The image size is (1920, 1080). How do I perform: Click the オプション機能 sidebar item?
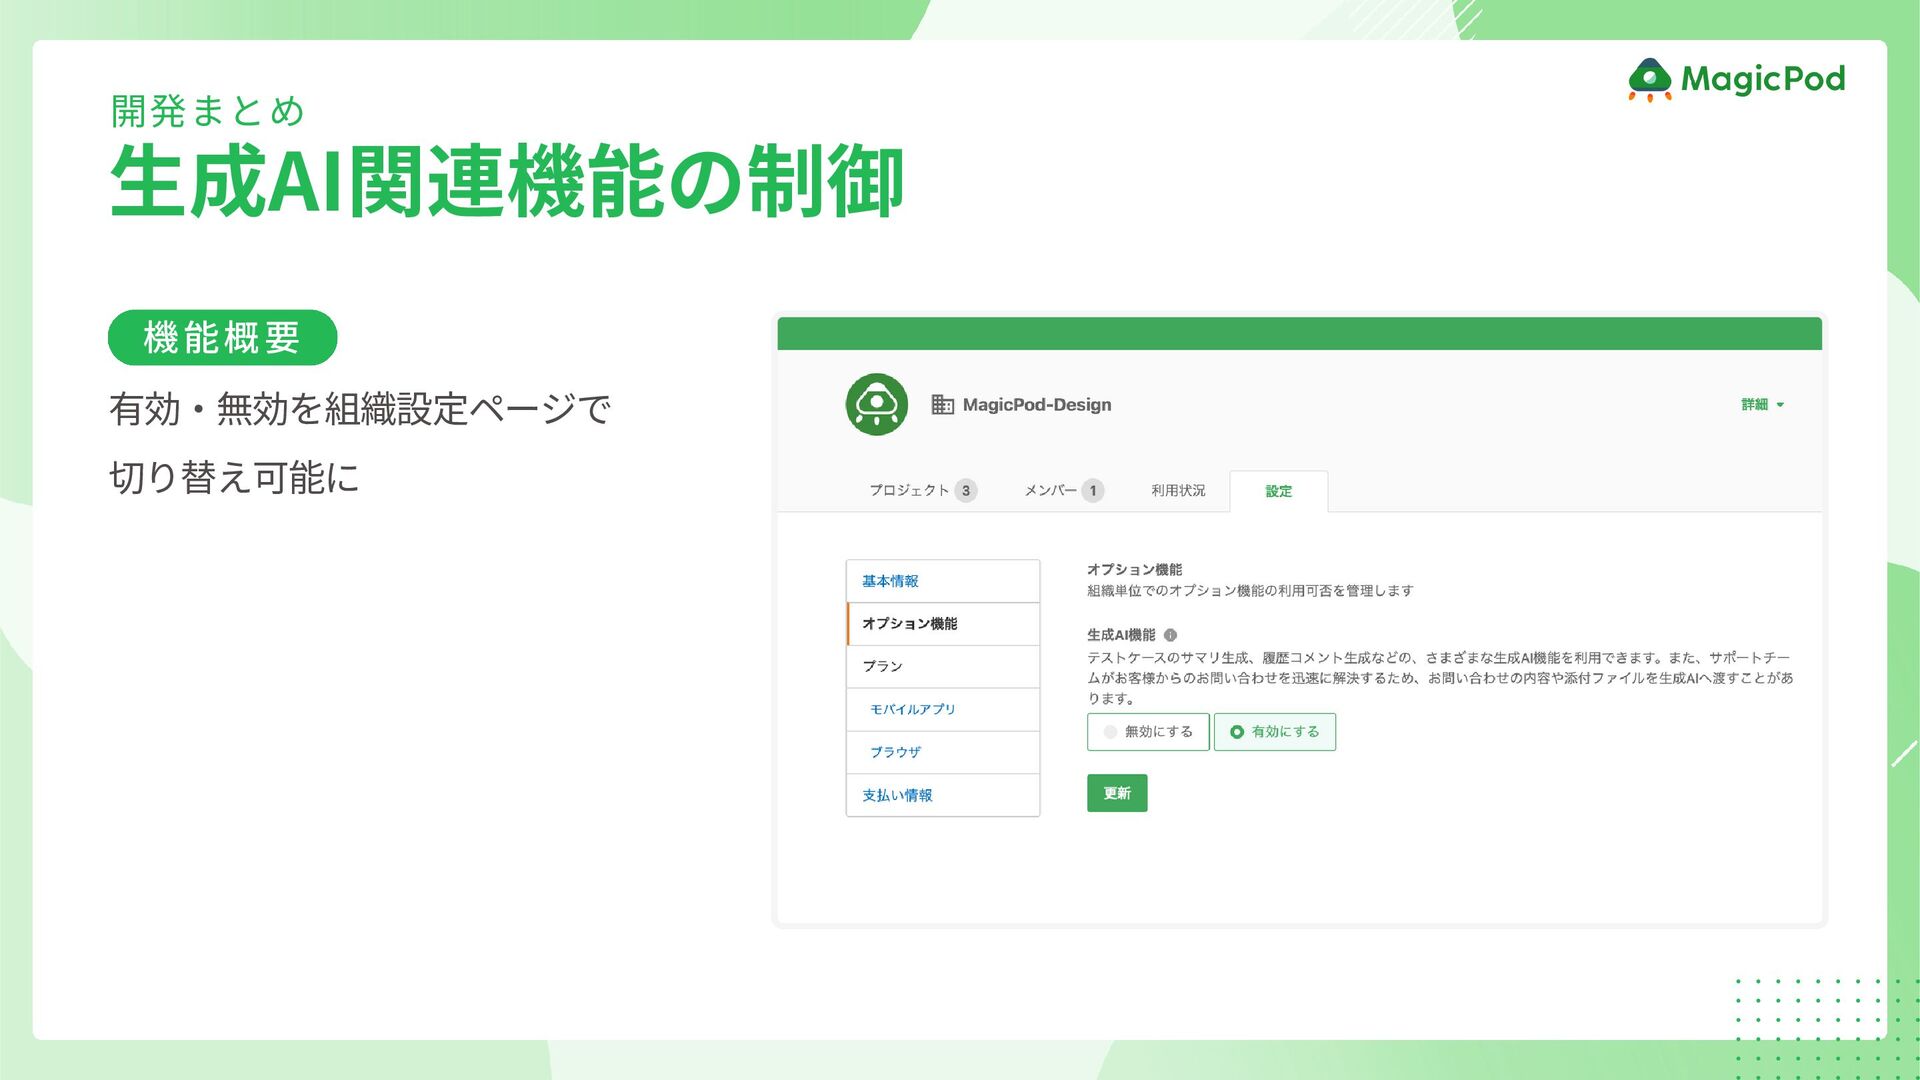click(x=909, y=624)
